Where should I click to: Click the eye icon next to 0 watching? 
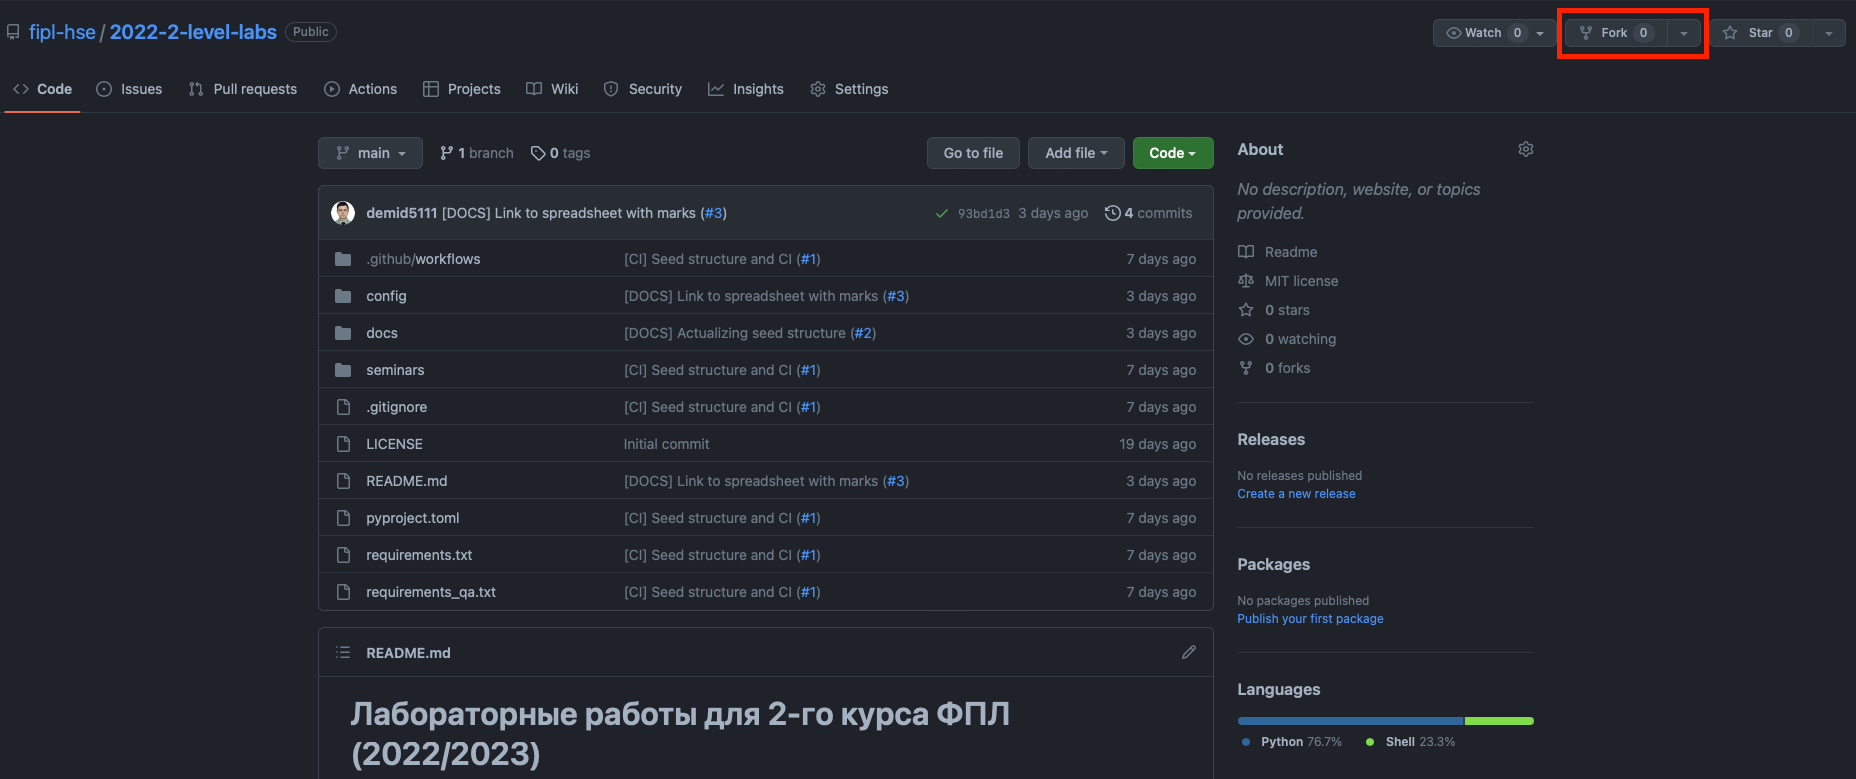point(1246,339)
